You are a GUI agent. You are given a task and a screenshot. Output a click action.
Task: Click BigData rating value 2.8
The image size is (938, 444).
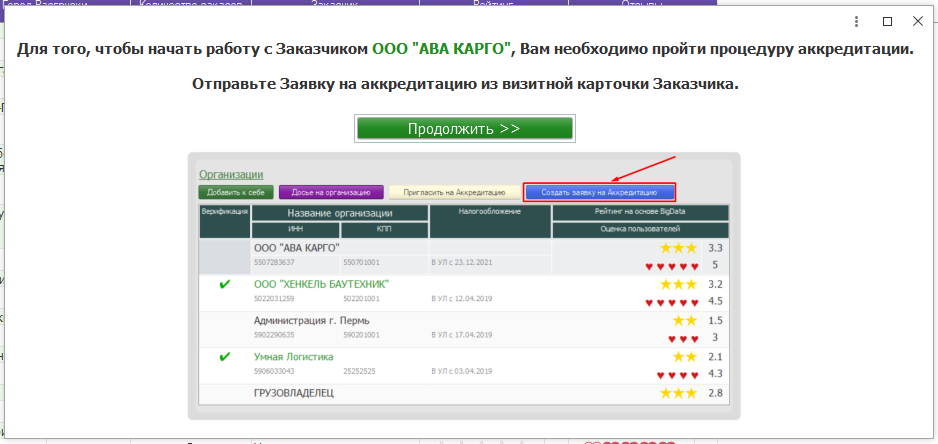coord(715,394)
